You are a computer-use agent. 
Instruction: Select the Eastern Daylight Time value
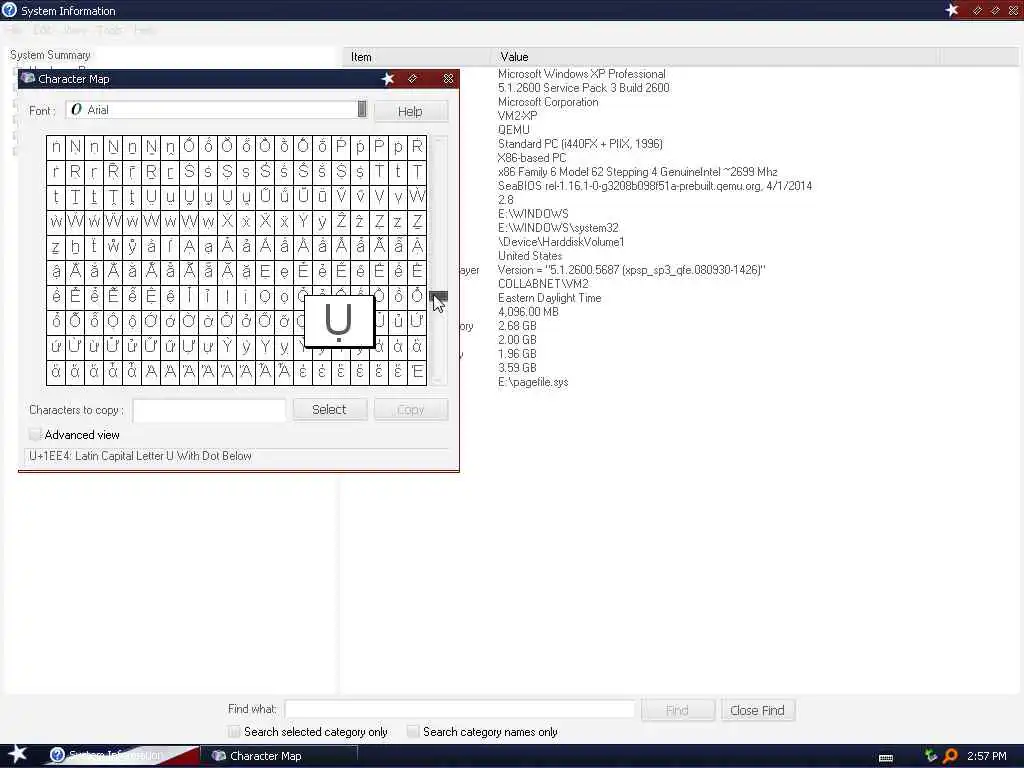[x=549, y=298]
